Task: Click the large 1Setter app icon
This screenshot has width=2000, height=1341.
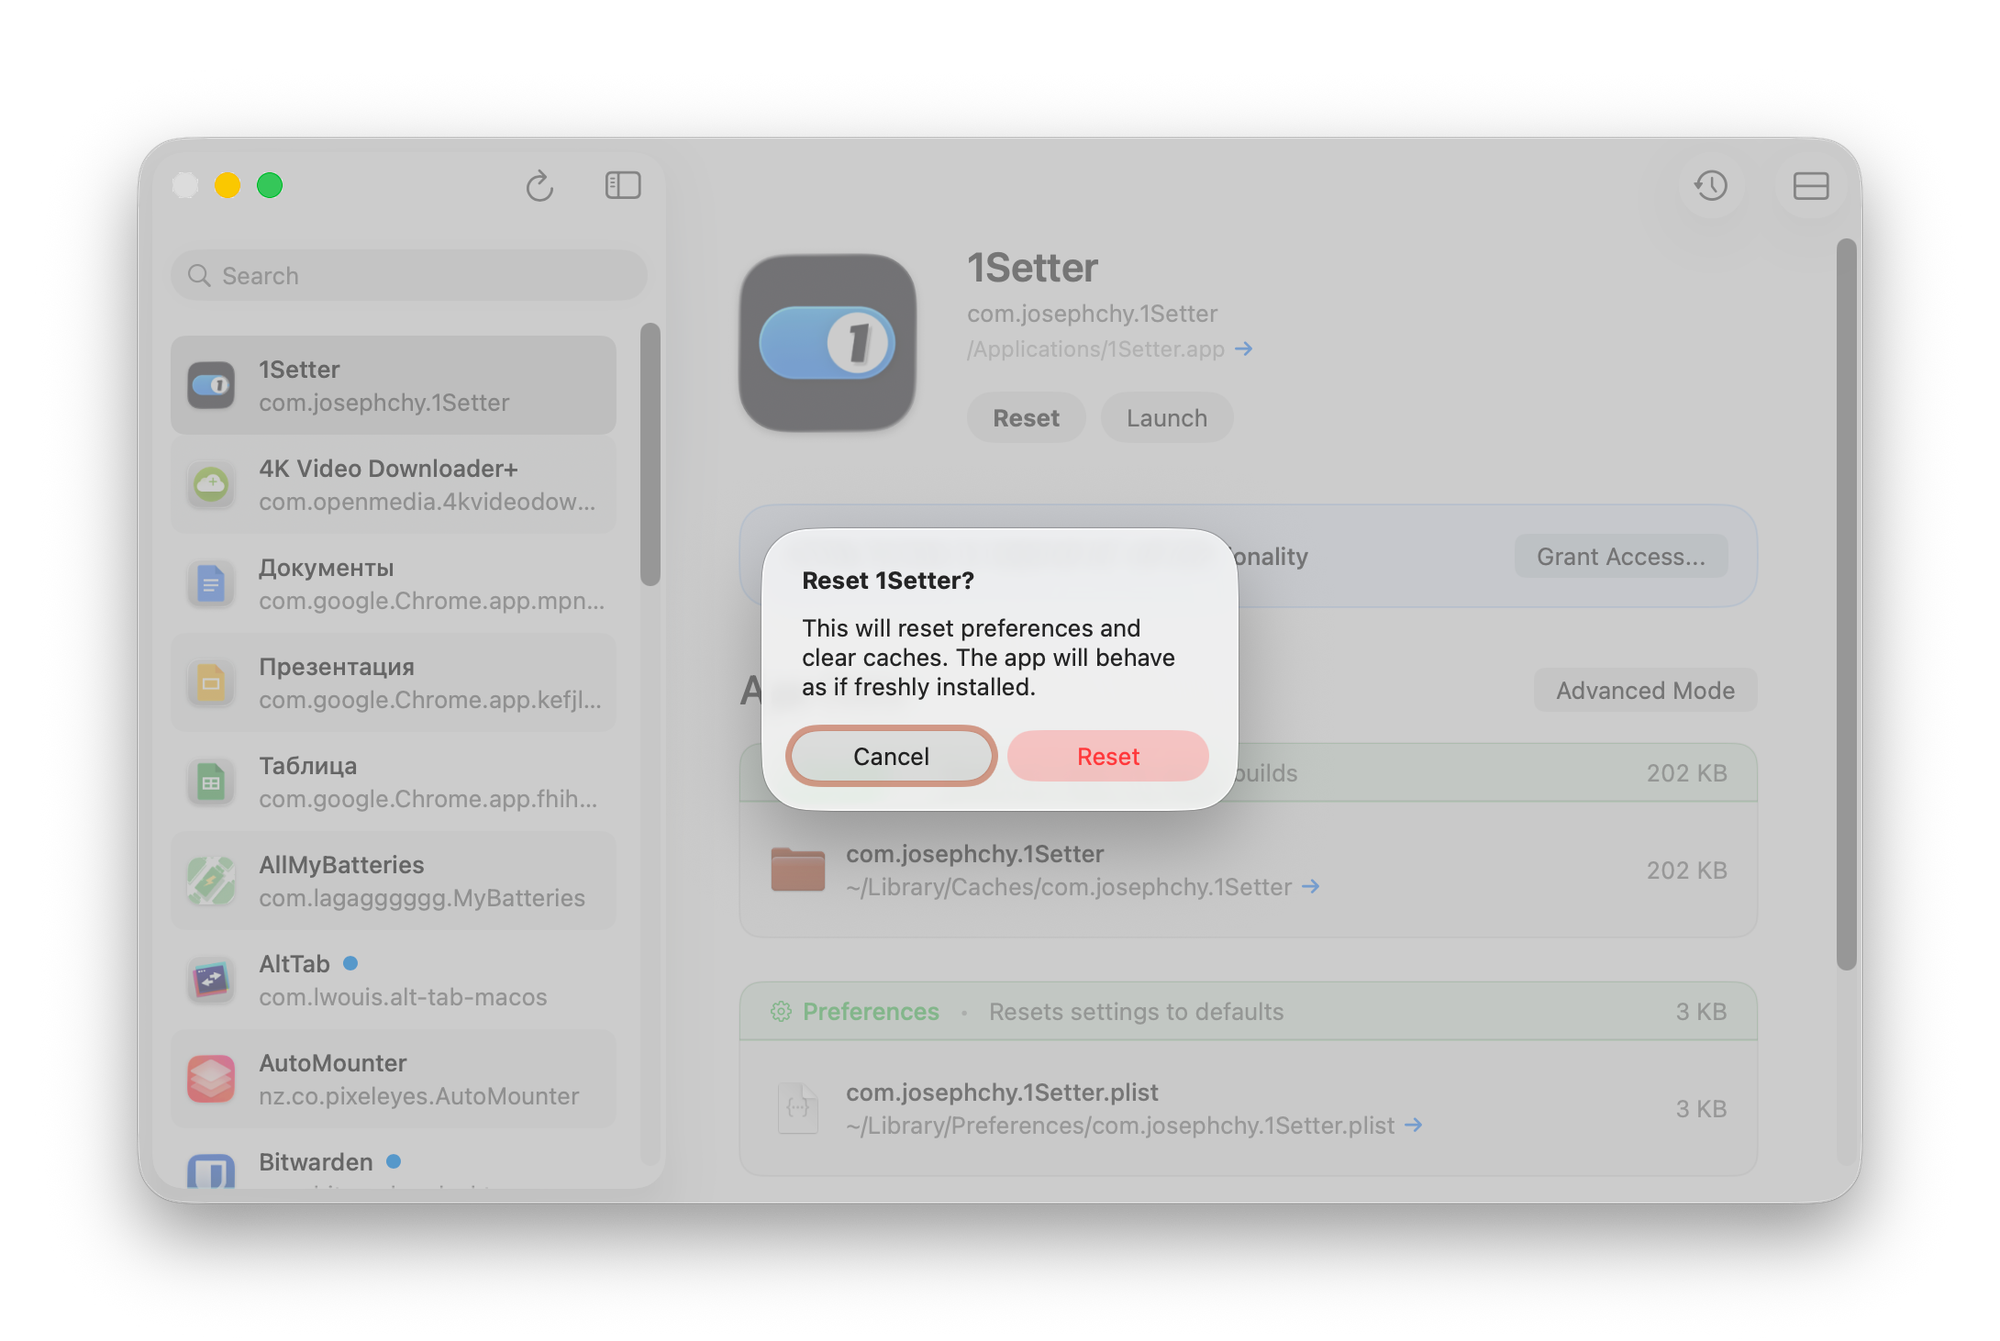Action: [x=827, y=343]
